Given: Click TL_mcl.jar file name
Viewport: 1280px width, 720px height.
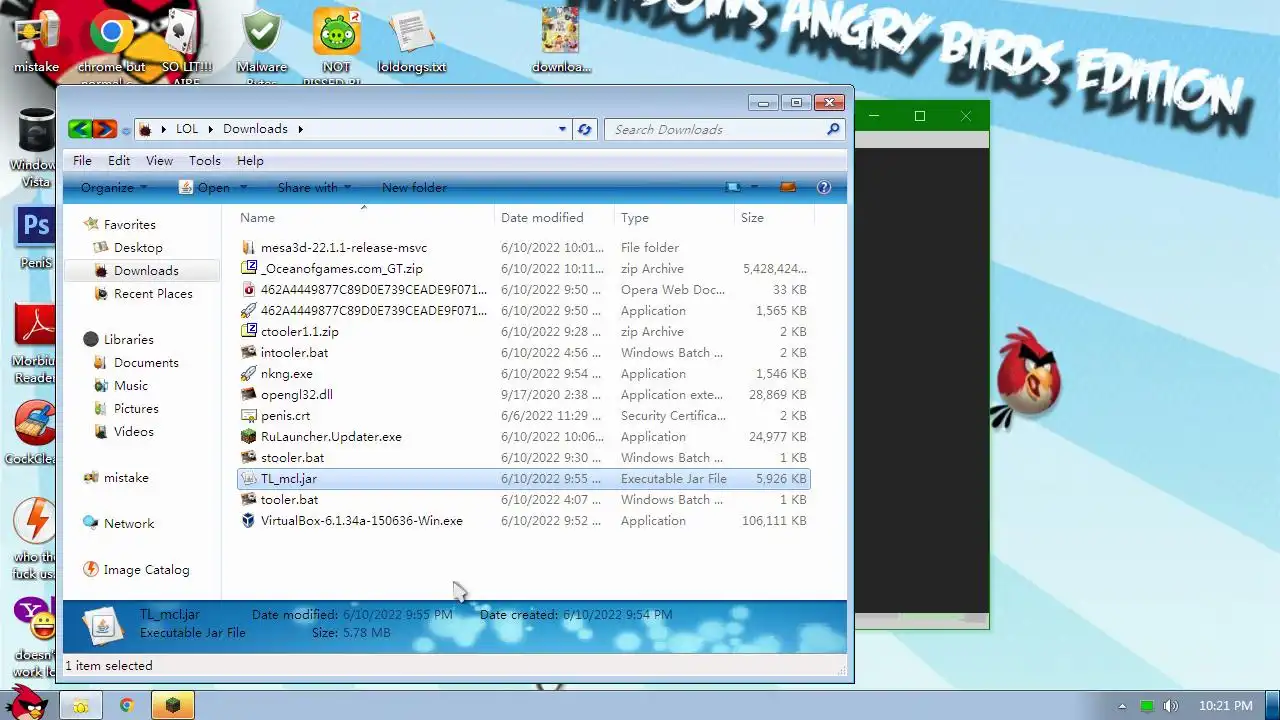Looking at the screenshot, I should [x=288, y=478].
